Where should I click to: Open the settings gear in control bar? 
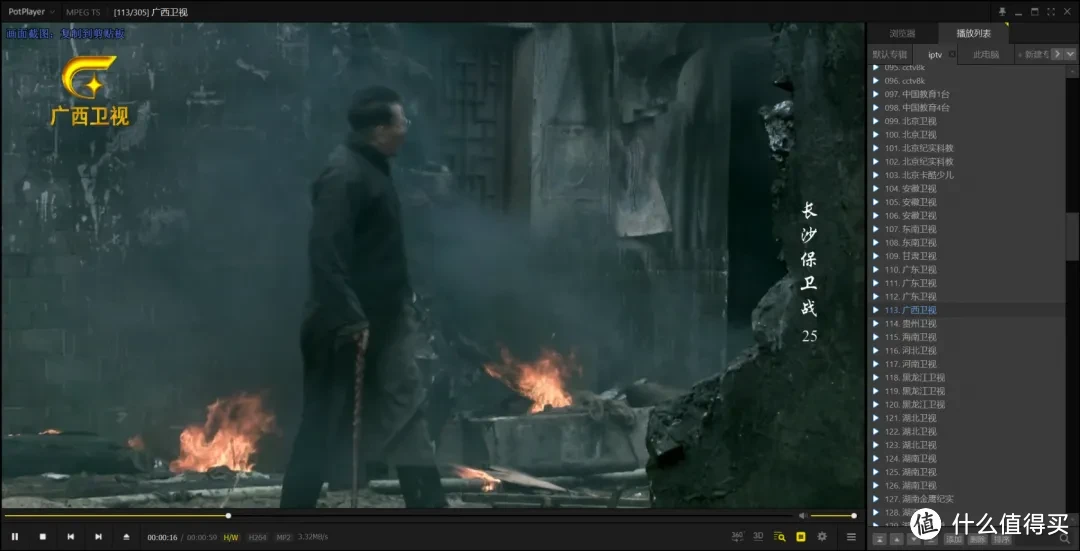[x=822, y=537]
